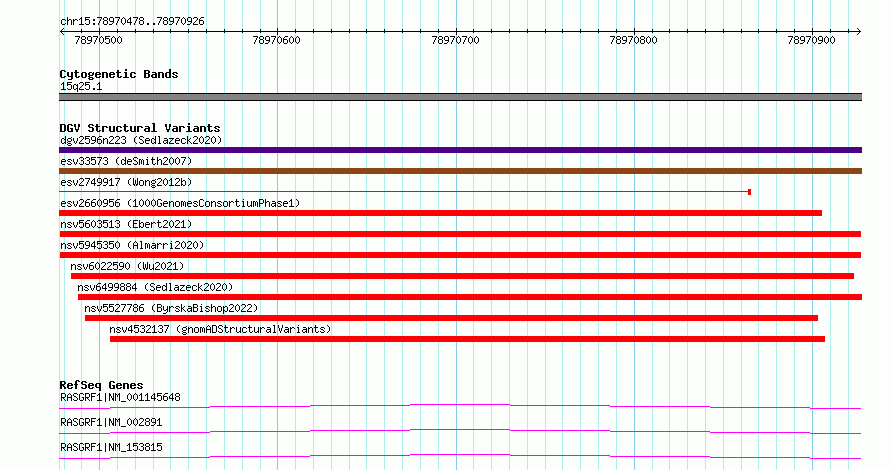Click ruler tick label 78970700
Image resolution: width=890 pixels, height=470 pixels.
tap(455, 40)
